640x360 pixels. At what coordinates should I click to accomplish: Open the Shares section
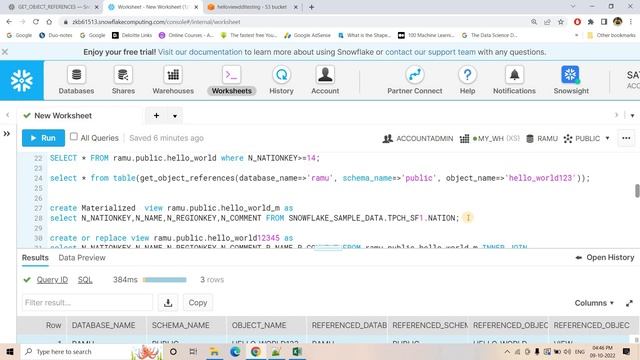click(123, 80)
